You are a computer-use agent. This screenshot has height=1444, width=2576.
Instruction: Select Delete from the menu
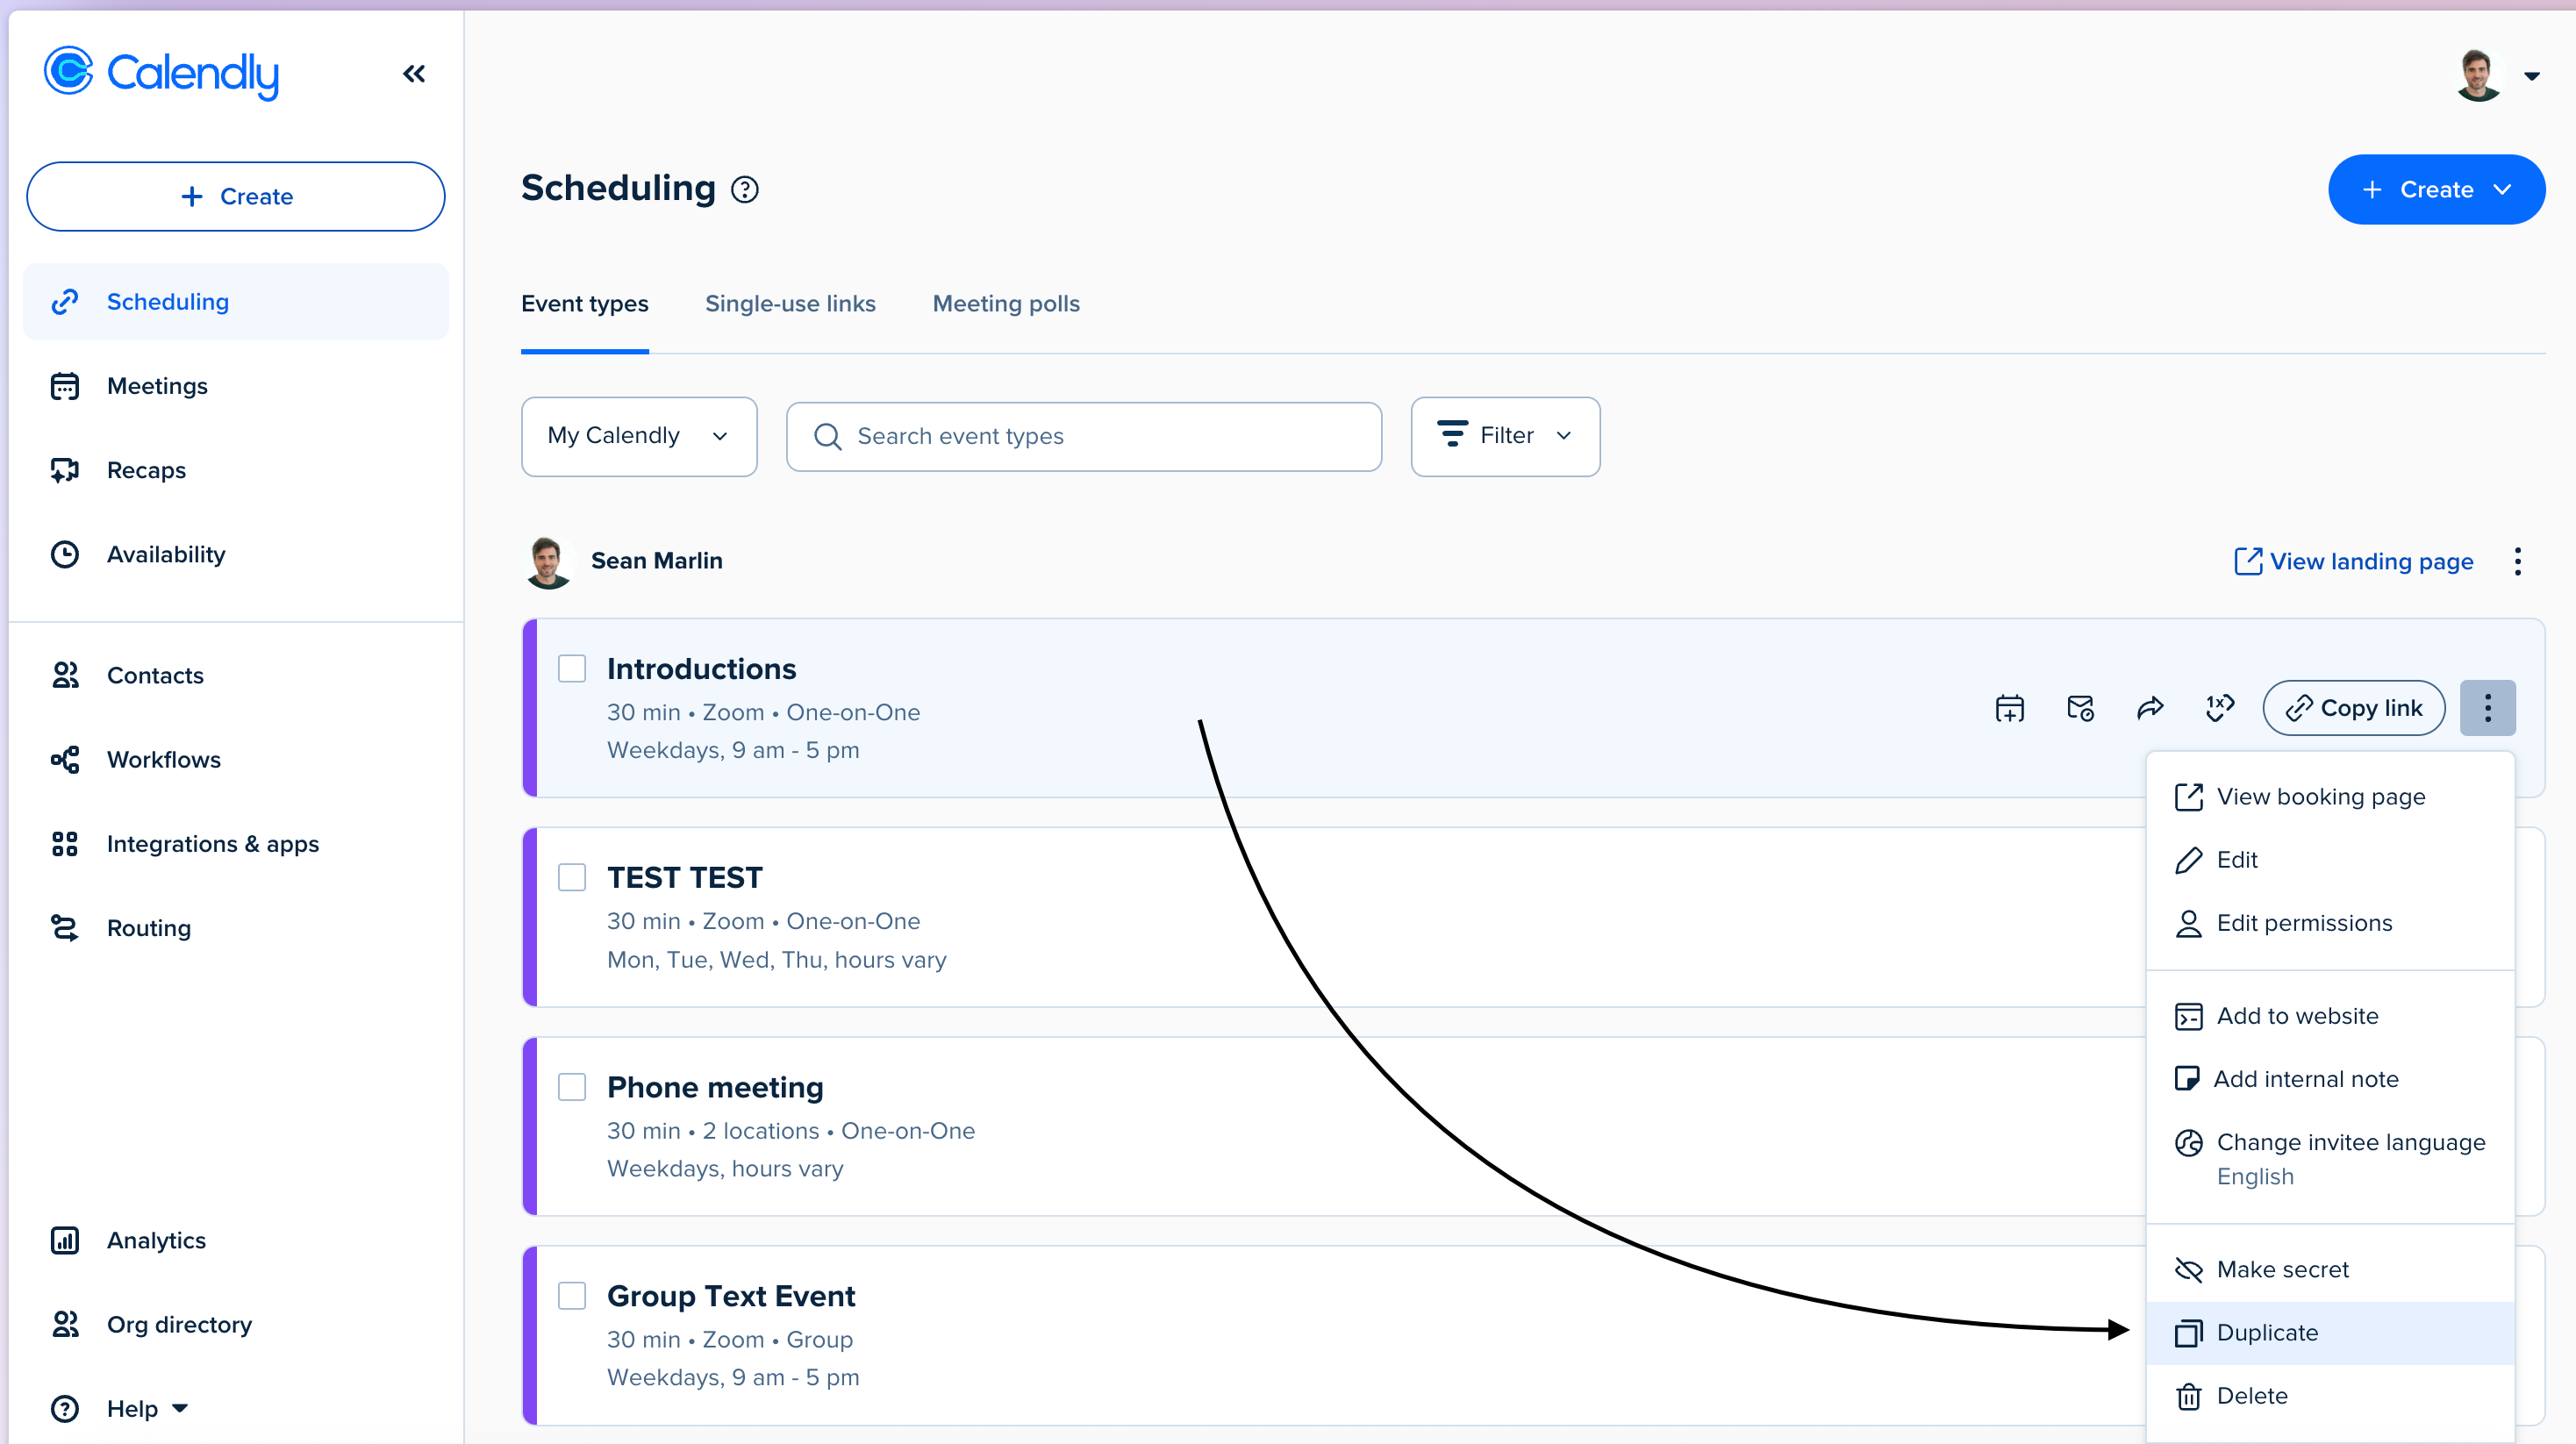pyautogui.click(x=2330, y=1396)
